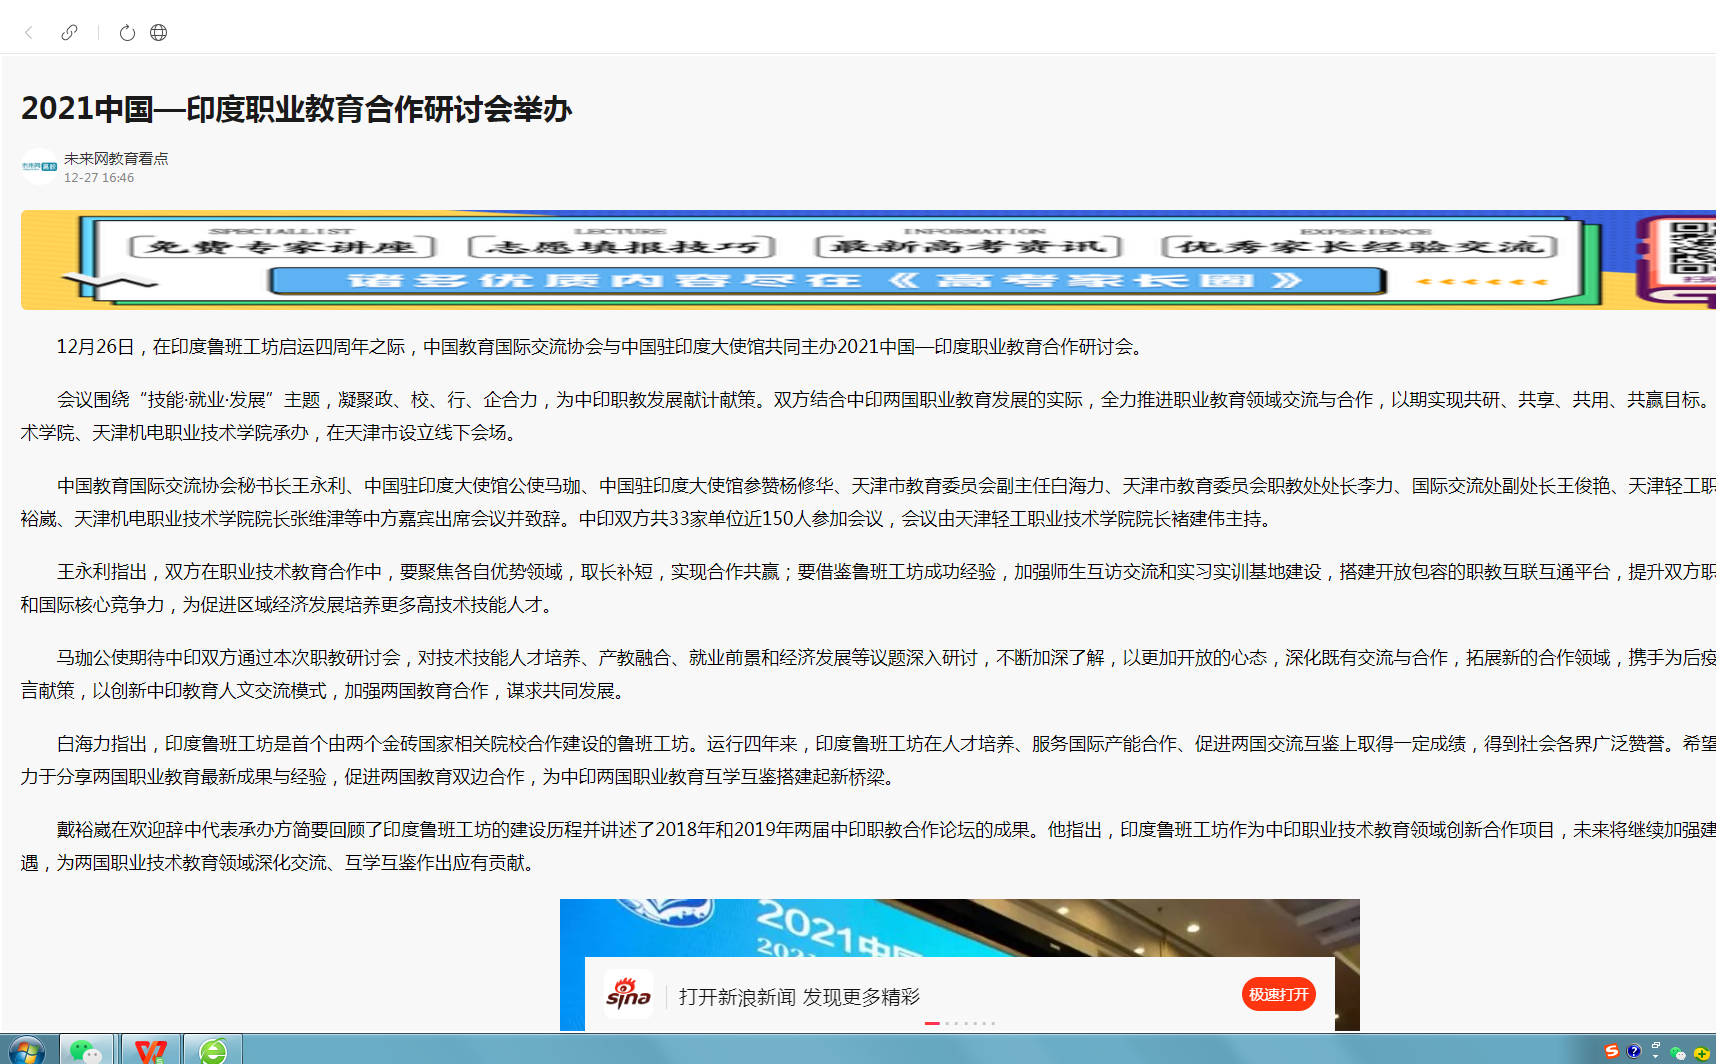Screen dimensions: 1716x1064
Task: Click the back arrow in toolbar
Action: tap(29, 33)
